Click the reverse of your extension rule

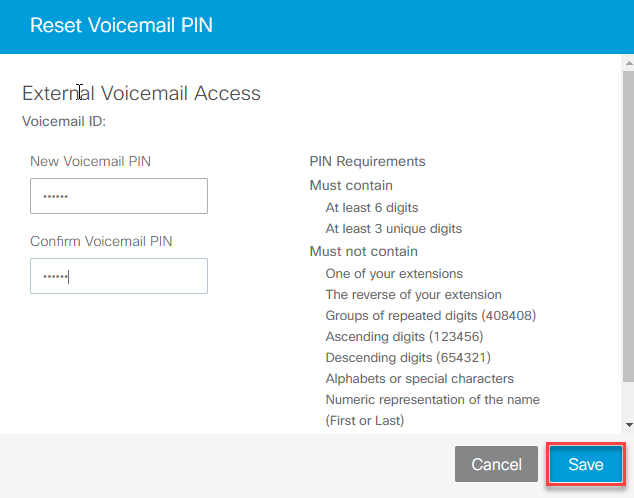pyautogui.click(x=414, y=294)
